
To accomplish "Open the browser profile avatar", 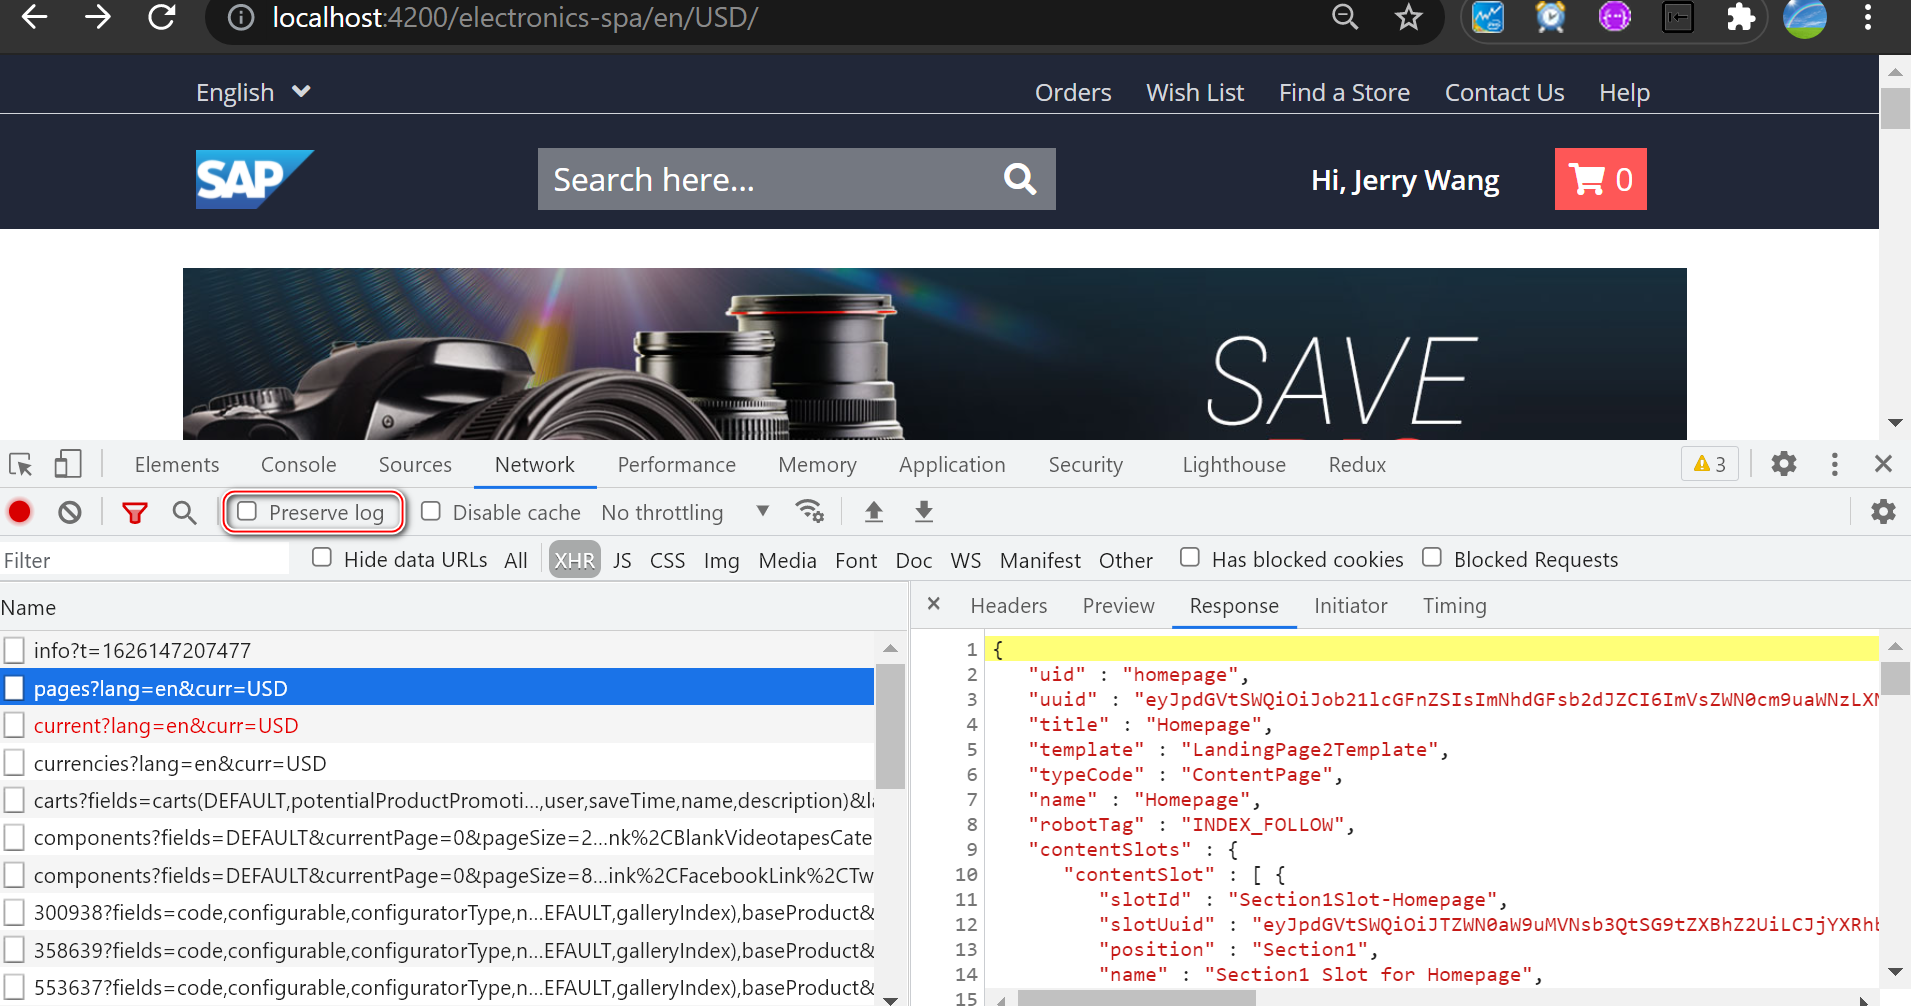I will pos(1805,17).
